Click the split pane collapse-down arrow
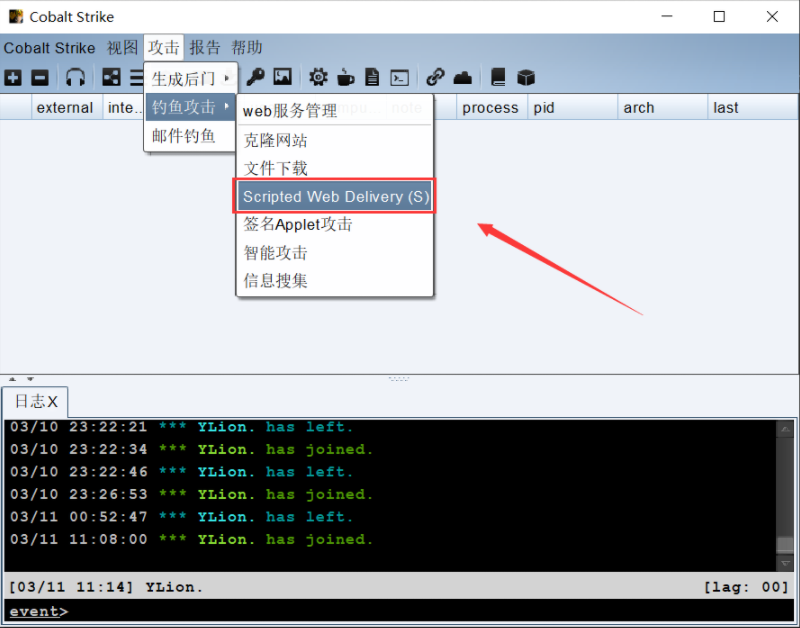 tap(30, 379)
